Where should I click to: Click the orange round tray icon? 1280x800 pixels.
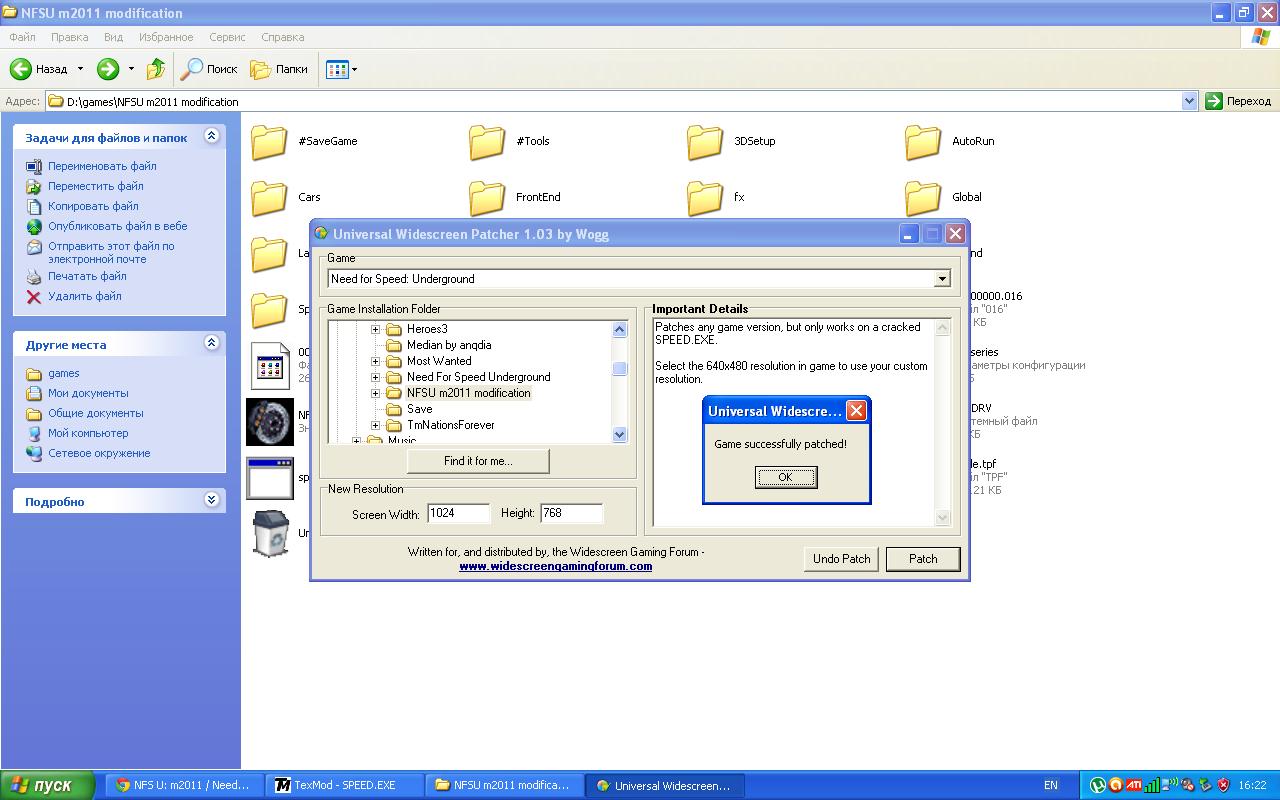tap(1116, 785)
